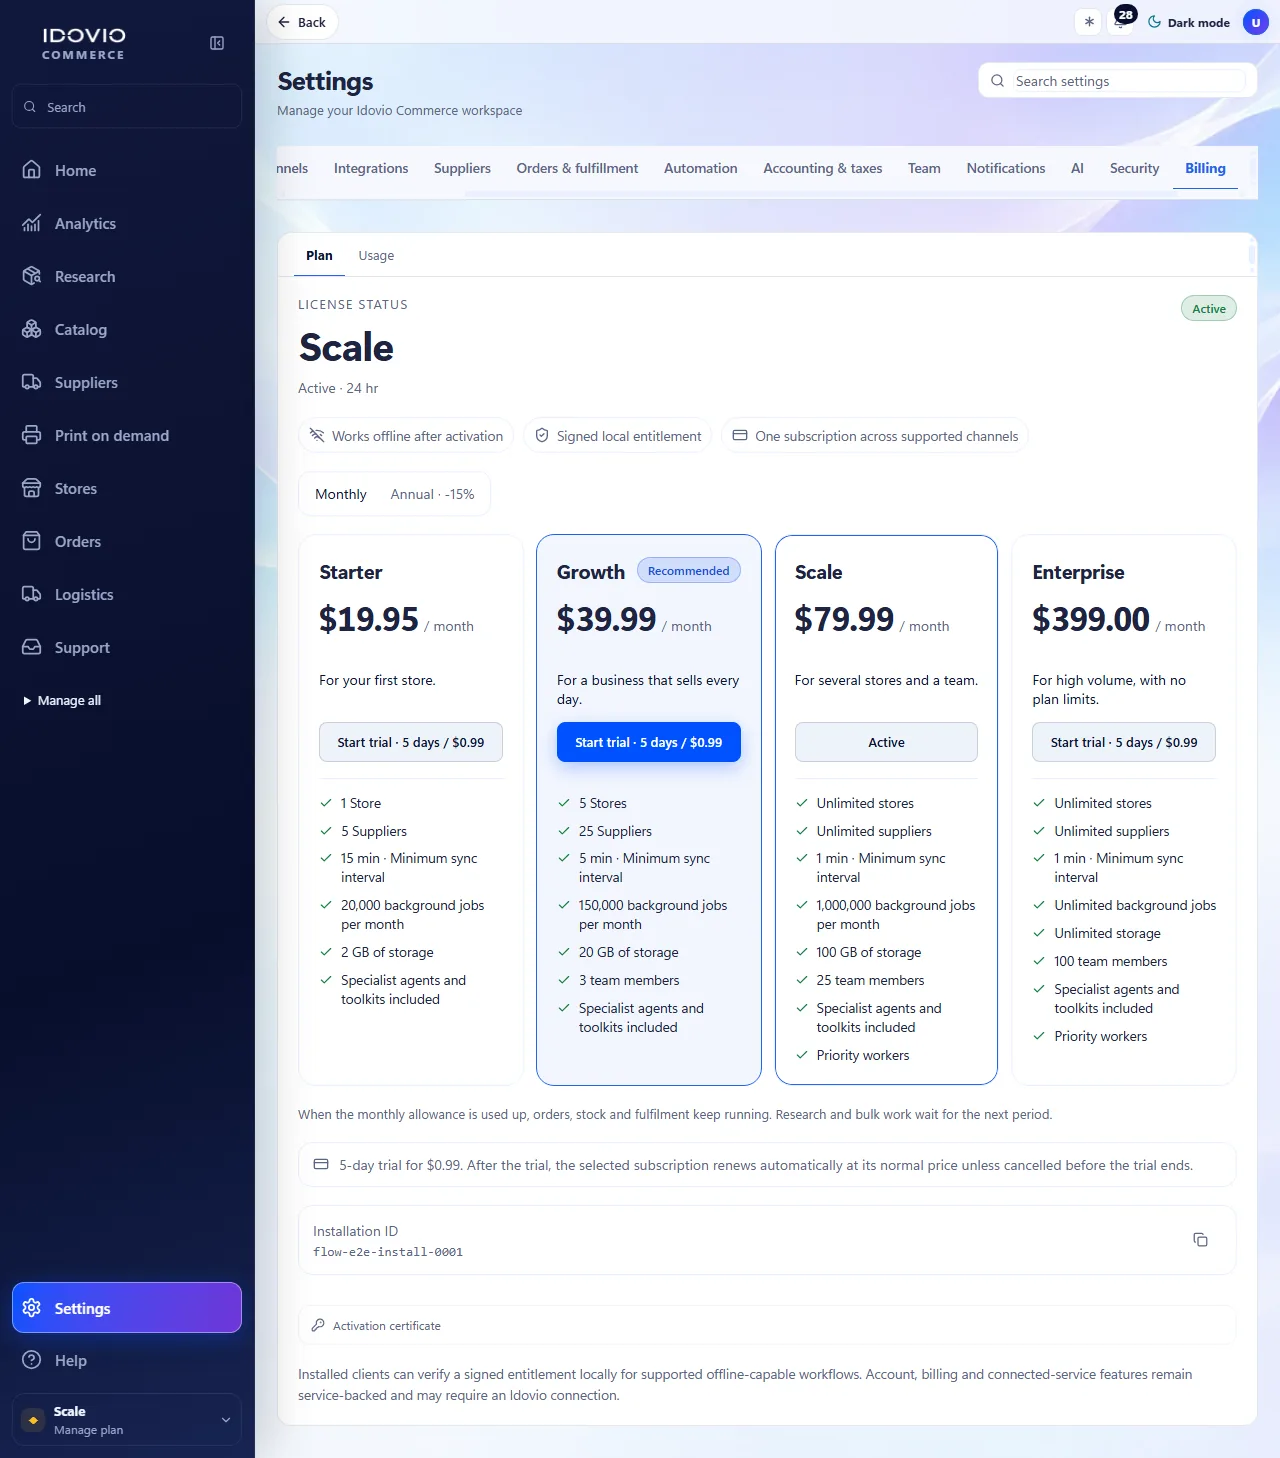Toggle Dark mode
Image resolution: width=1280 pixels, height=1458 pixels.
(1188, 22)
